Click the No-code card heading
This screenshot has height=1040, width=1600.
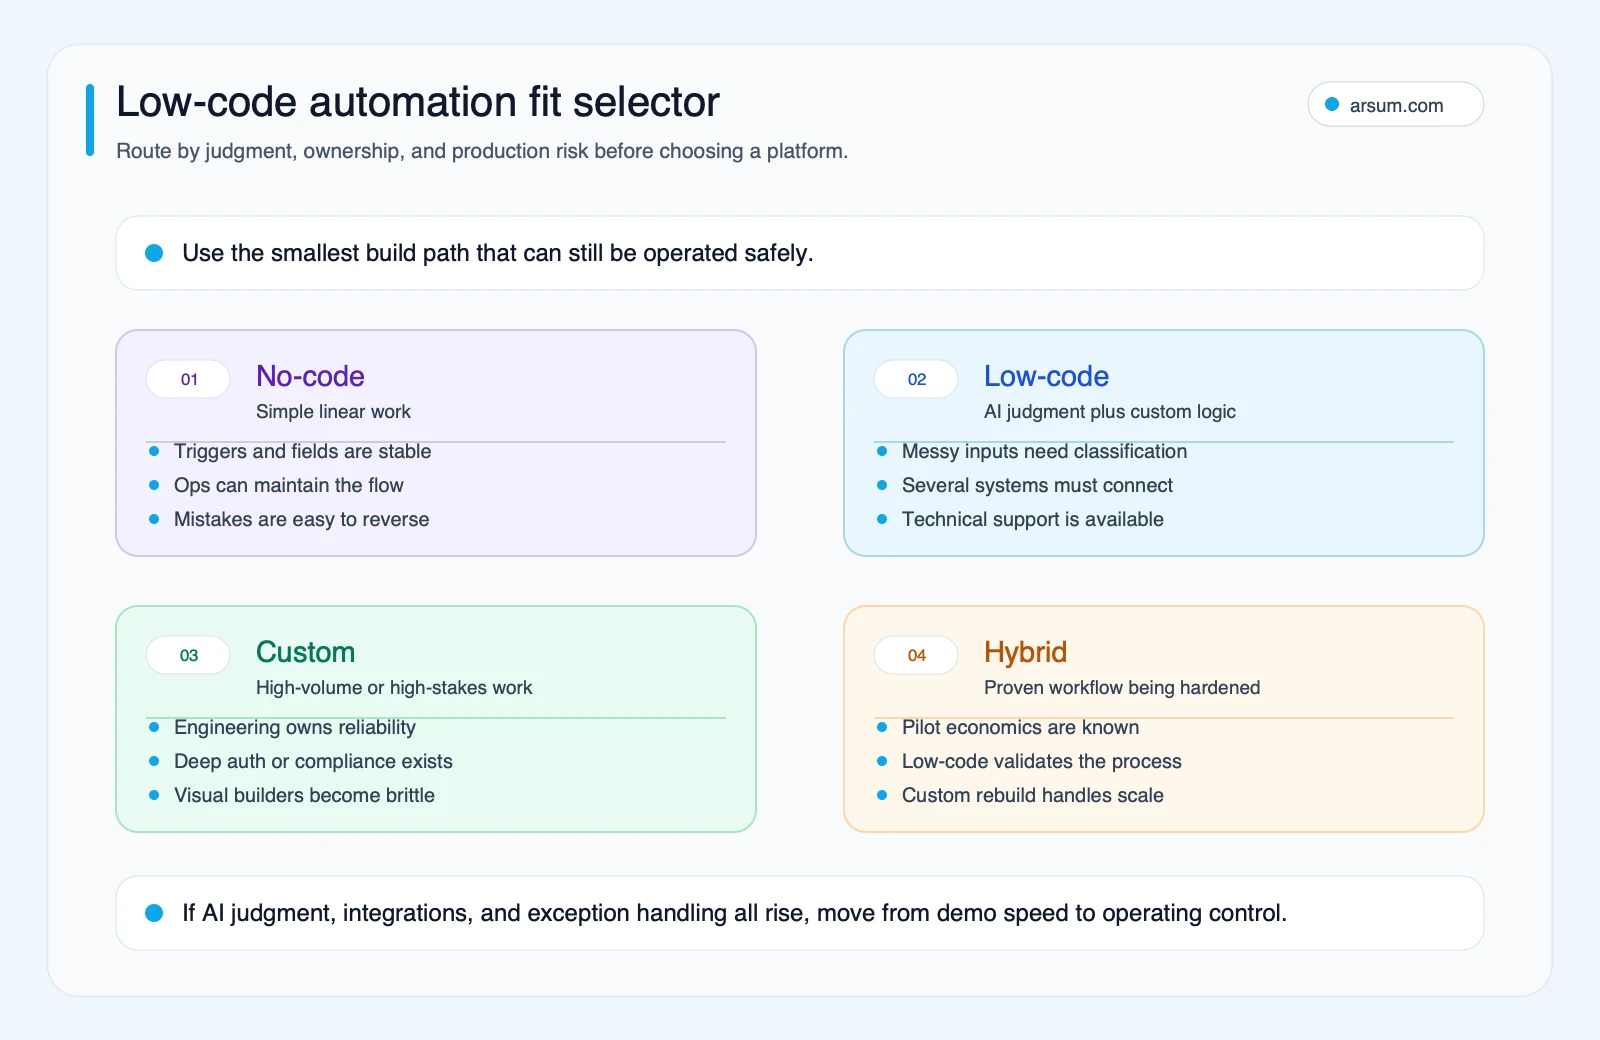tap(310, 376)
